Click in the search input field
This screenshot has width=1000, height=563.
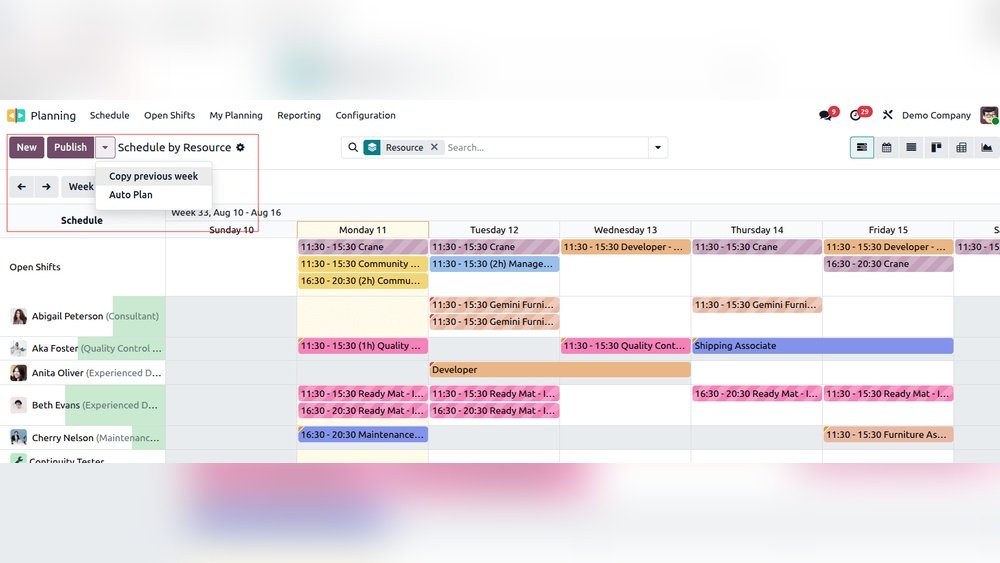coord(545,148)
